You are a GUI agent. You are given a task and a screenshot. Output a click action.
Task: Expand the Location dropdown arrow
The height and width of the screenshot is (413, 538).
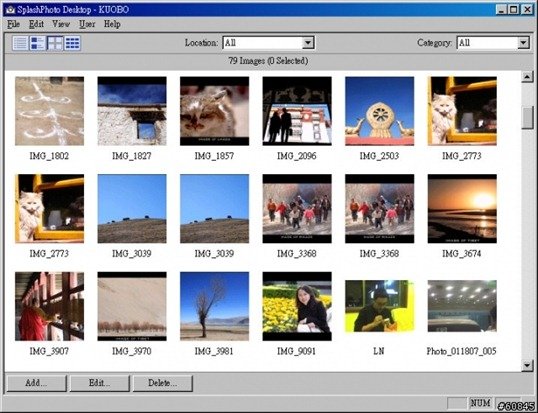pos(308,43)
